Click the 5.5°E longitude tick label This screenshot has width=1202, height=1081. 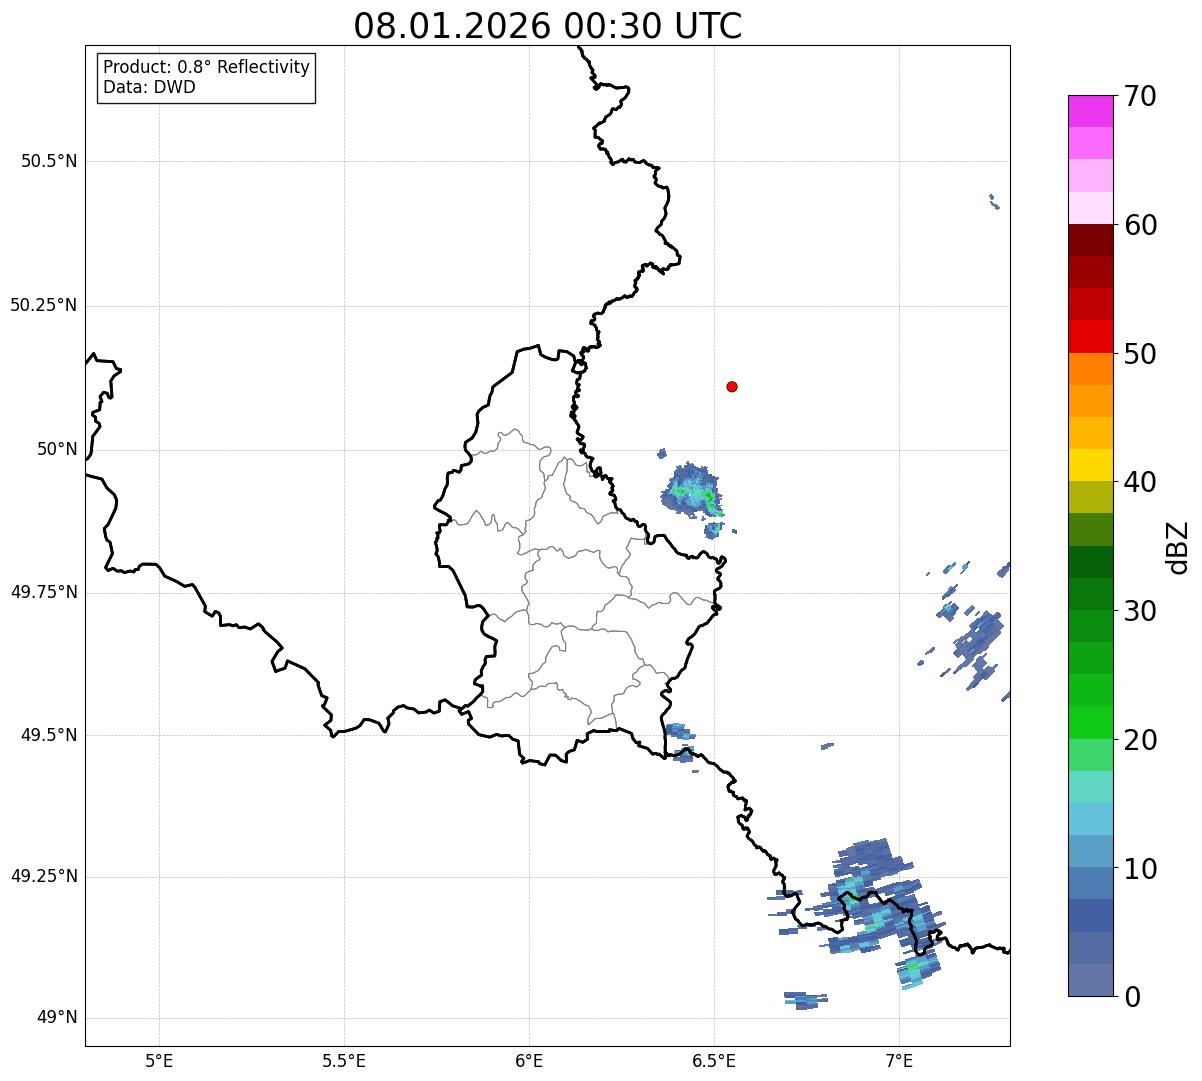pos(344,1060)
